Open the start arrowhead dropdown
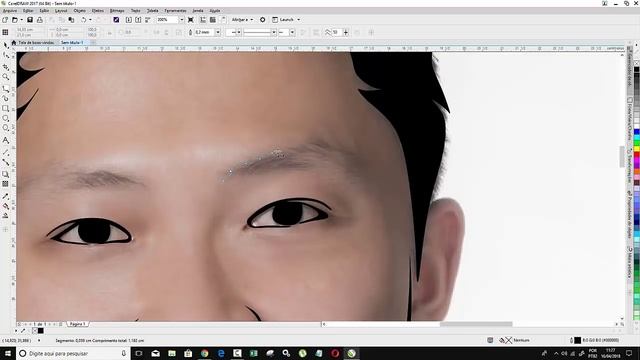640x360 pixels. tap(239, 32)
